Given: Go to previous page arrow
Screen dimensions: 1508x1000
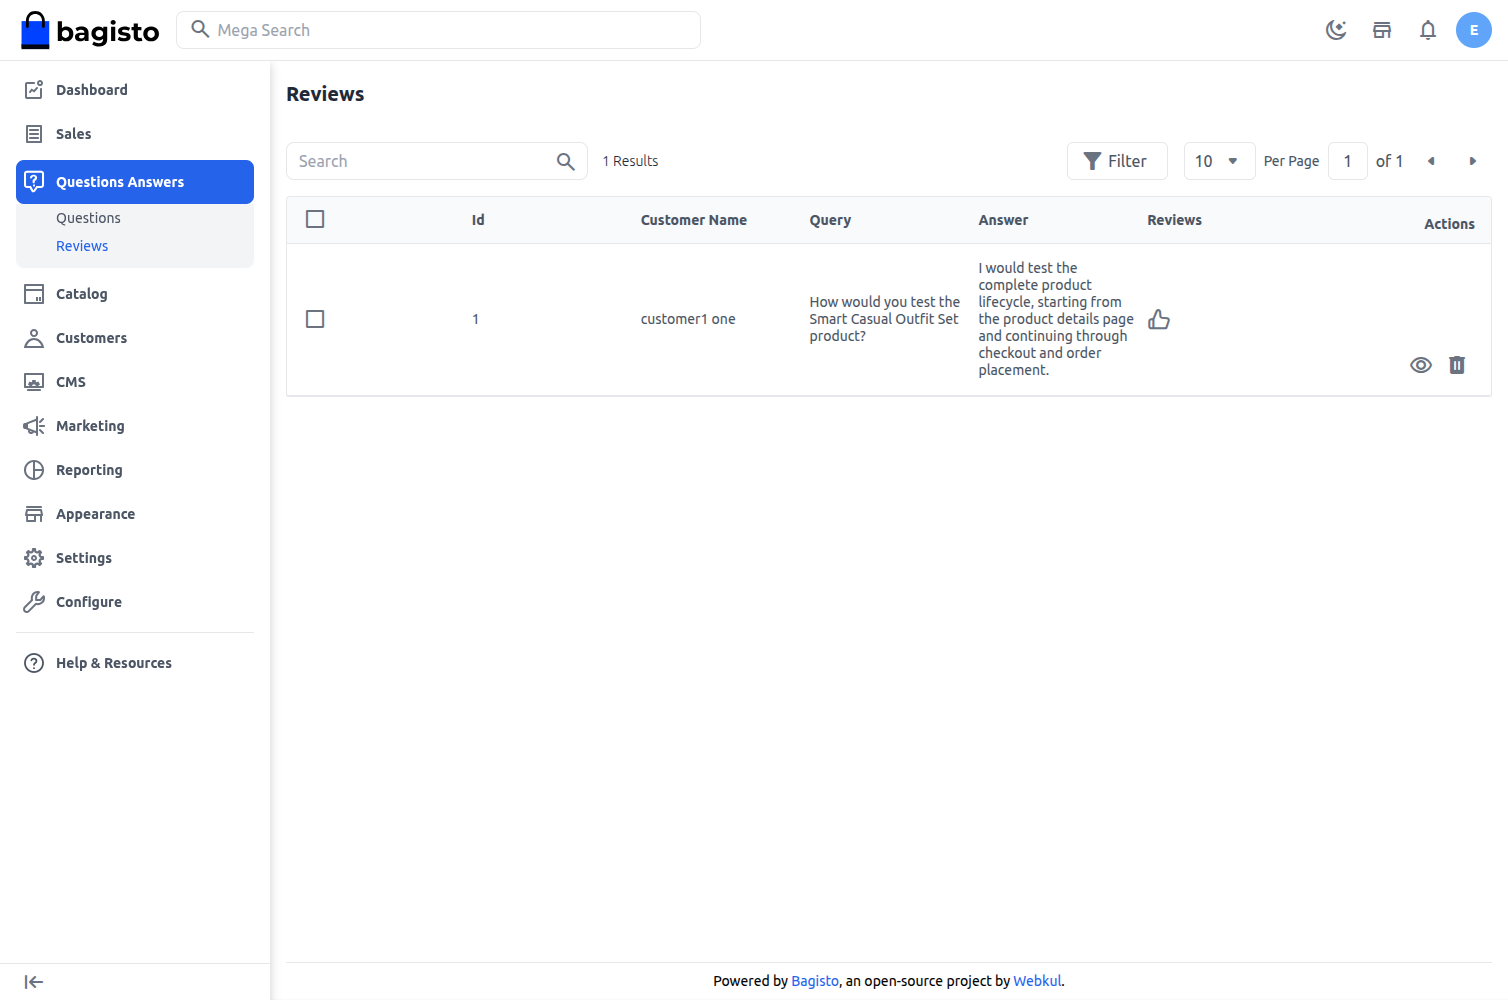Looking at the screenshot, I should (1431, 161).
